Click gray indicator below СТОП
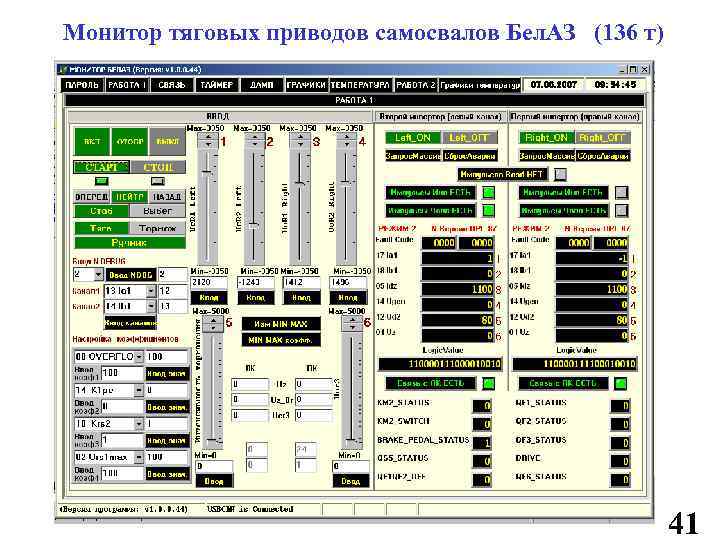The height and width of the screenshot is (540, 720). (158, 181)
